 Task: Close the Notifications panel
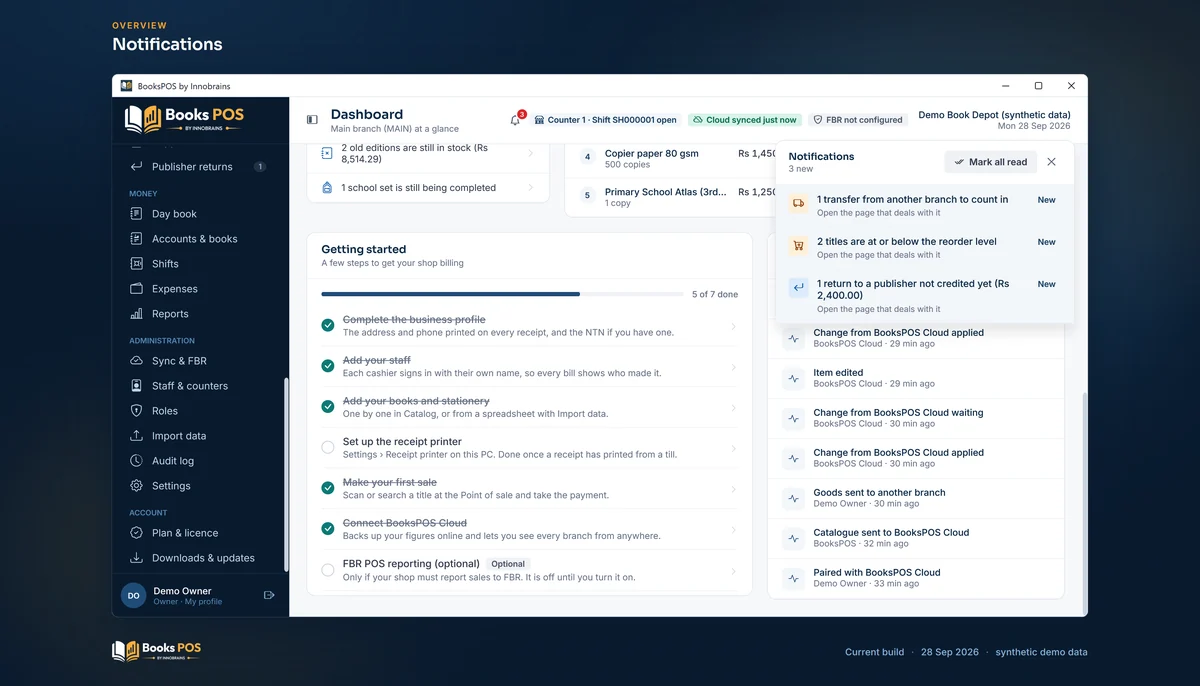click(x=1051, y=162)
